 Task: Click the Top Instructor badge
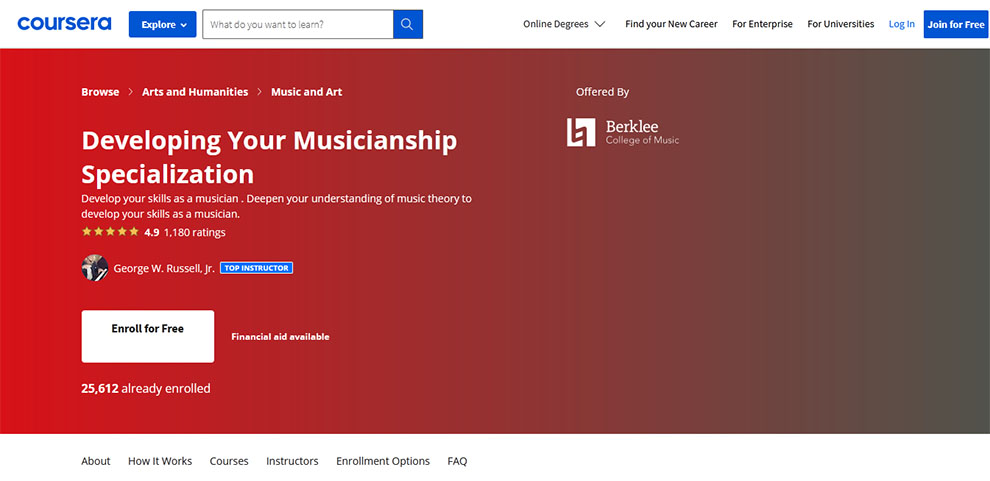256,268
